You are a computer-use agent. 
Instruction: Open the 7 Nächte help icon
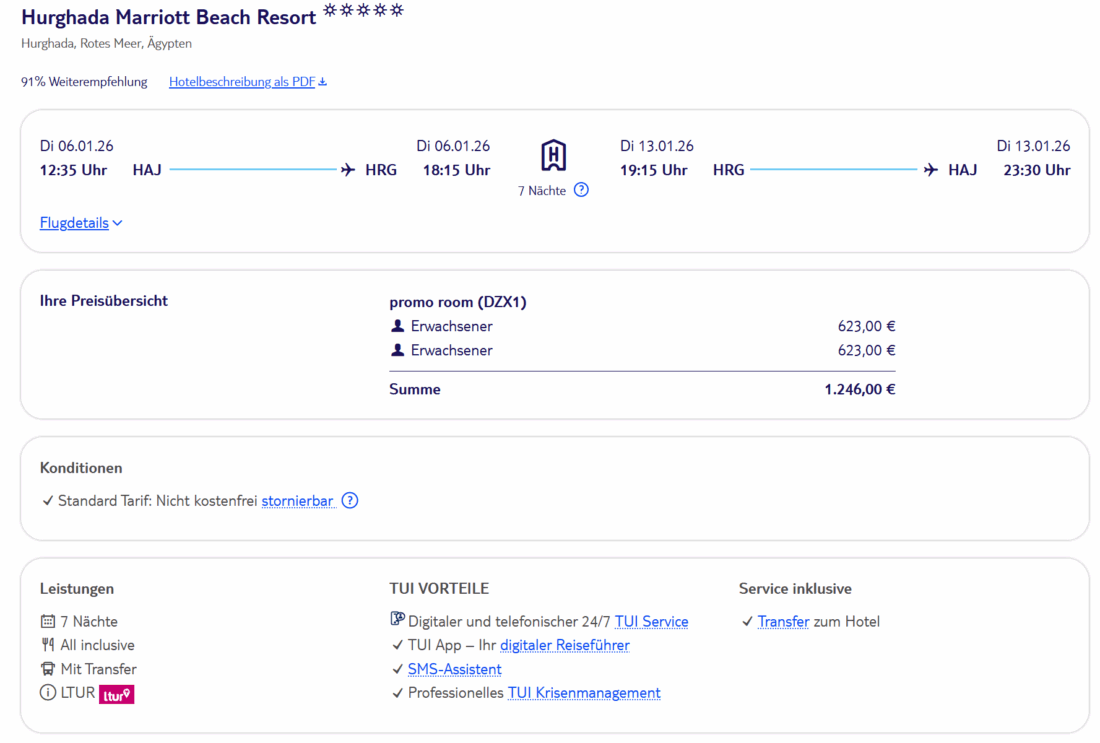(581, 190)
